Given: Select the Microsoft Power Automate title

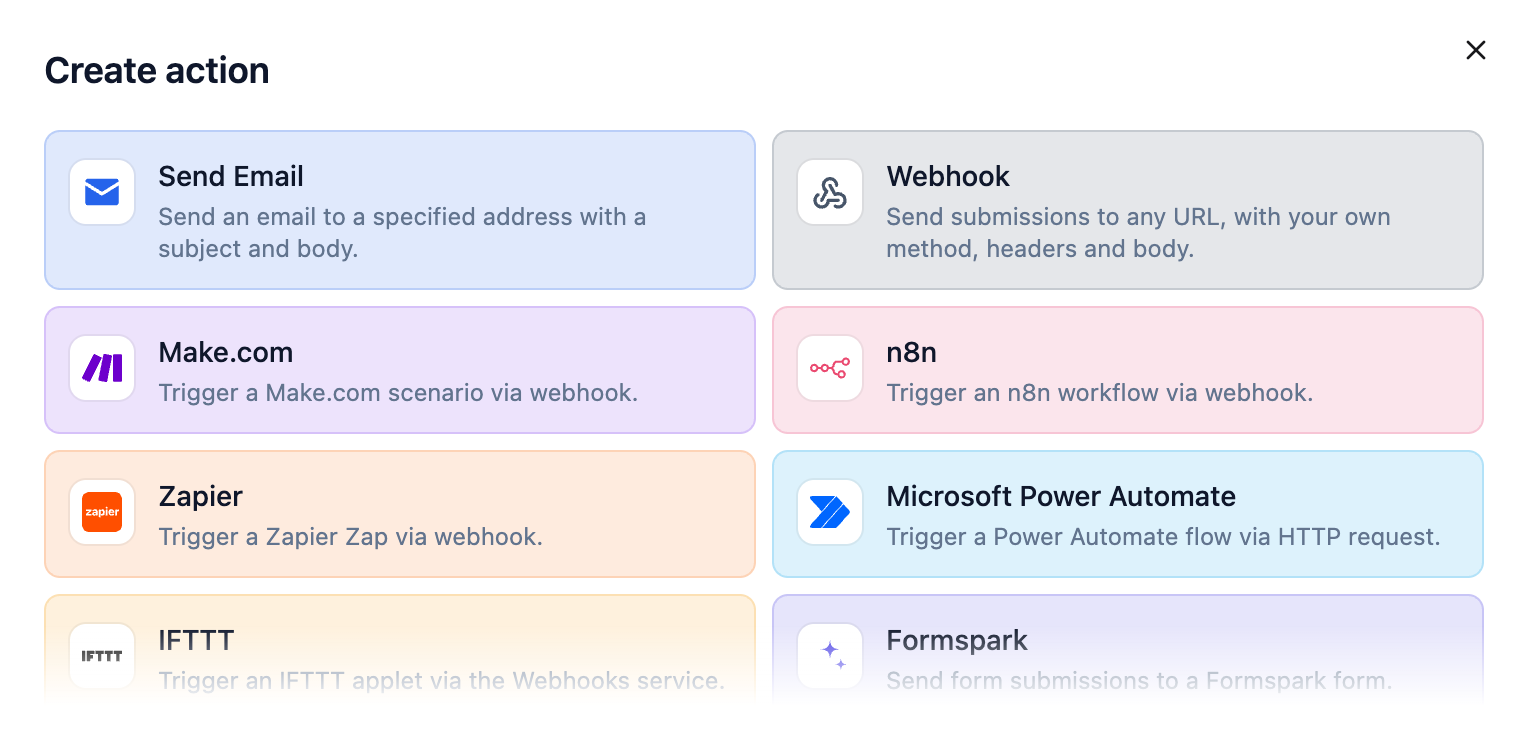Looking at the screenshot, I should 1061,497.
